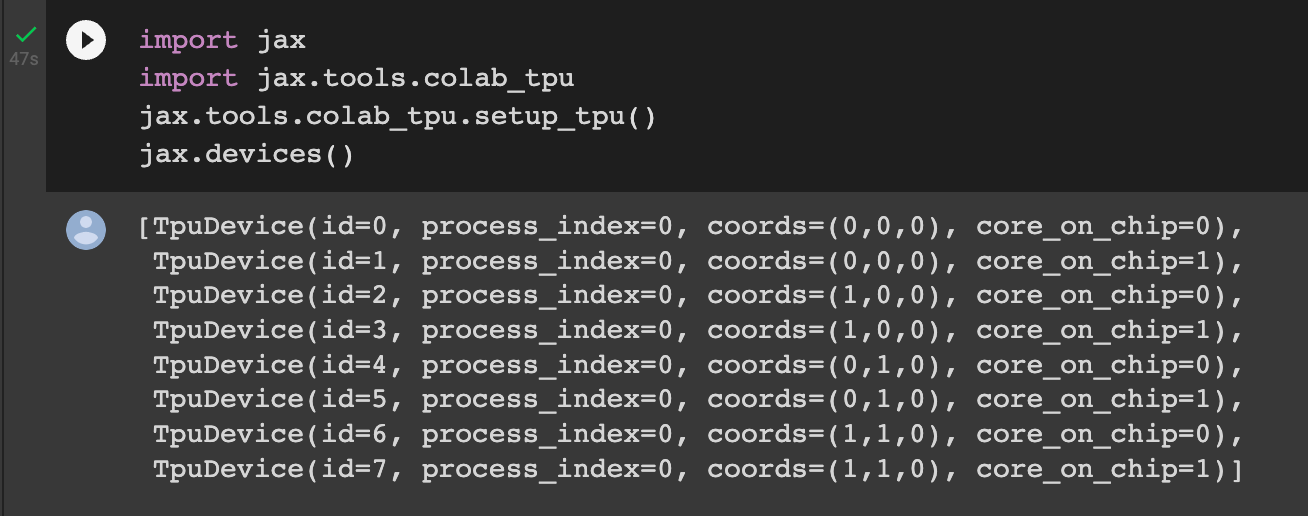The height and width of the screenshot is (516, 1308).
Task: Click the TpuDevice id=1 output line
Action: tap(697, 262)
